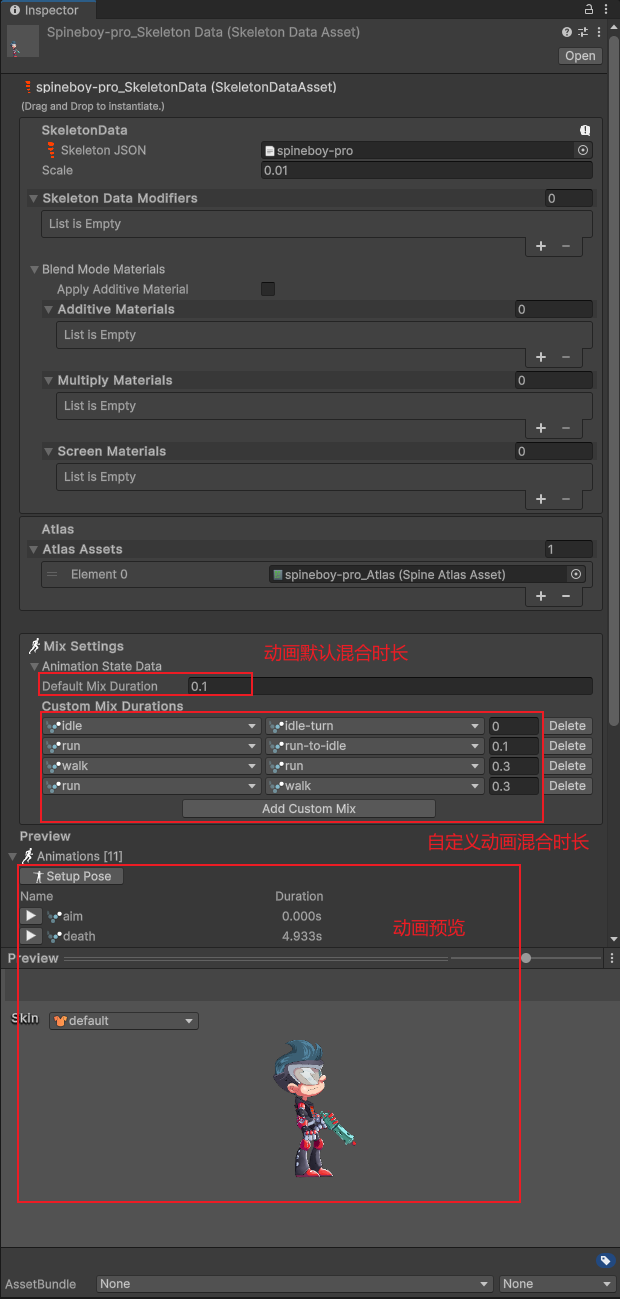Open the preset selector sliders icon
Screen dimensions: 620x1299
[x=582, y=32]
